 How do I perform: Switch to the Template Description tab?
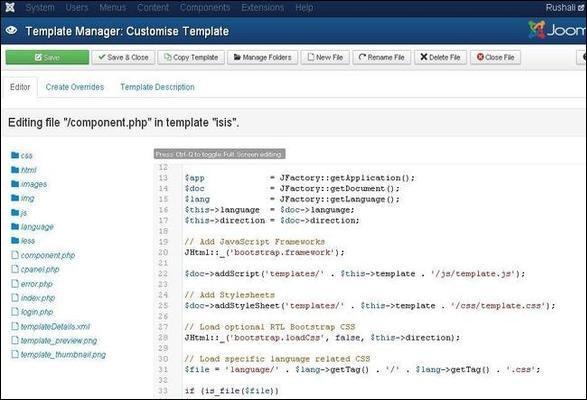click(157, 87)
